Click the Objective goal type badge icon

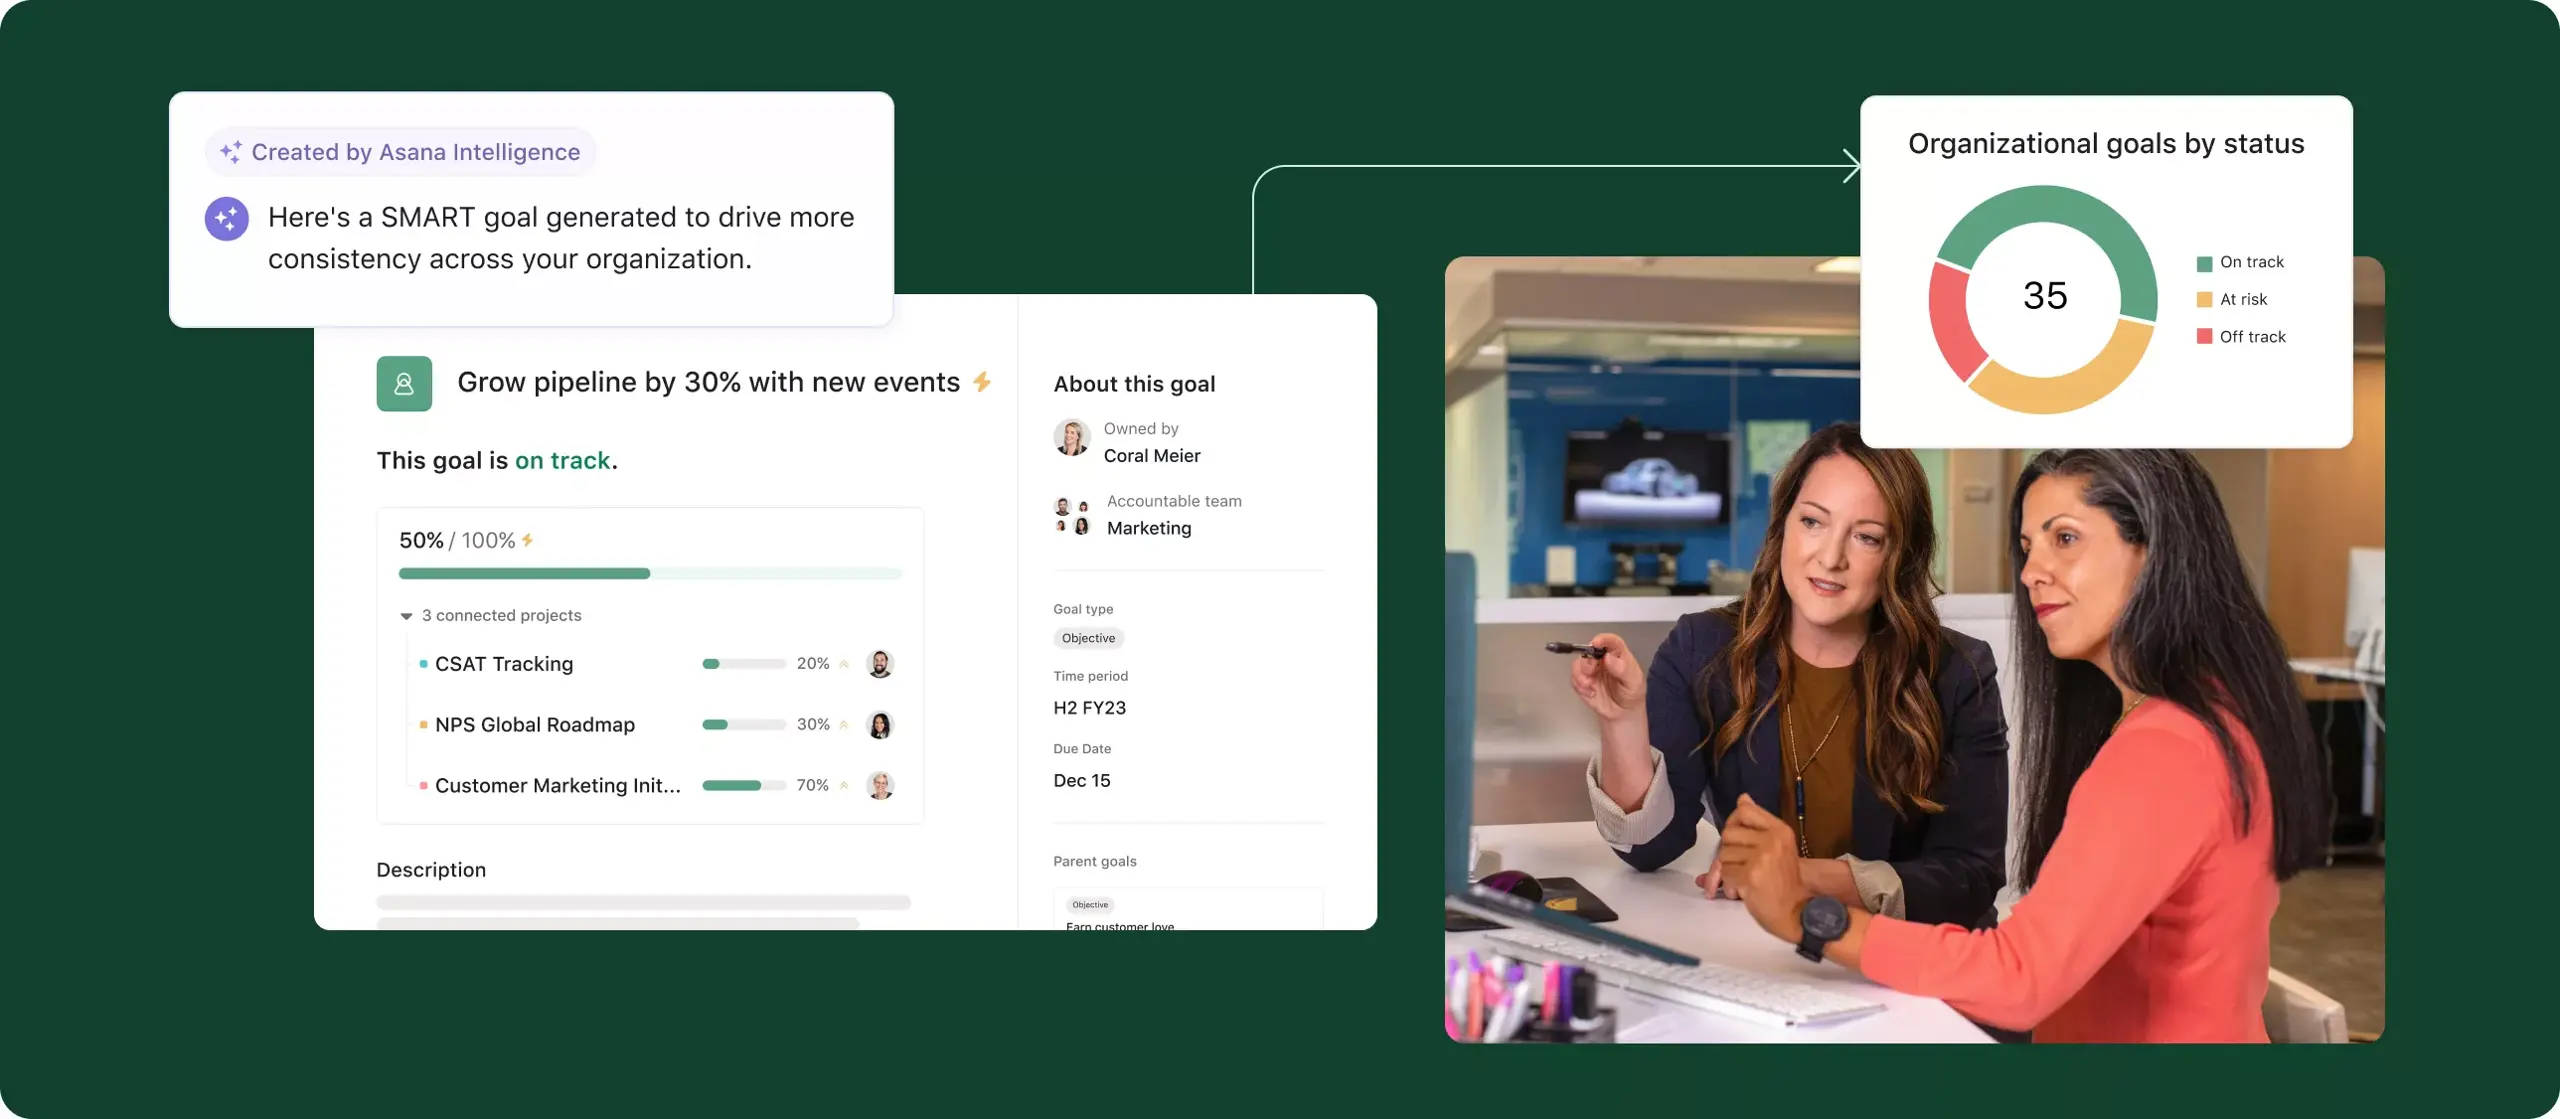1087,637
